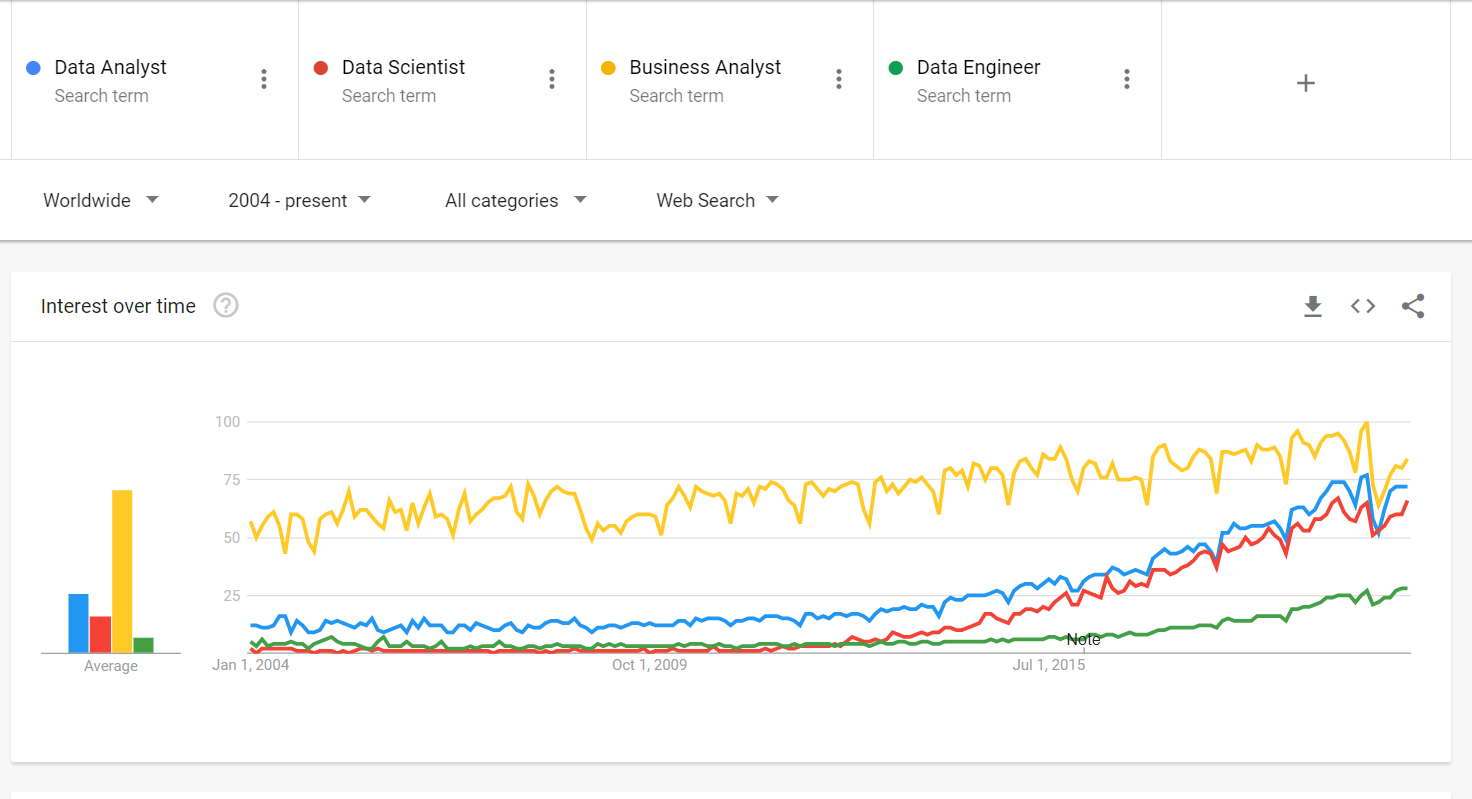The width and height of the screenshot is (1472, 799).
Task: Select the Business Analyst search term card
Action: point(720,80)
